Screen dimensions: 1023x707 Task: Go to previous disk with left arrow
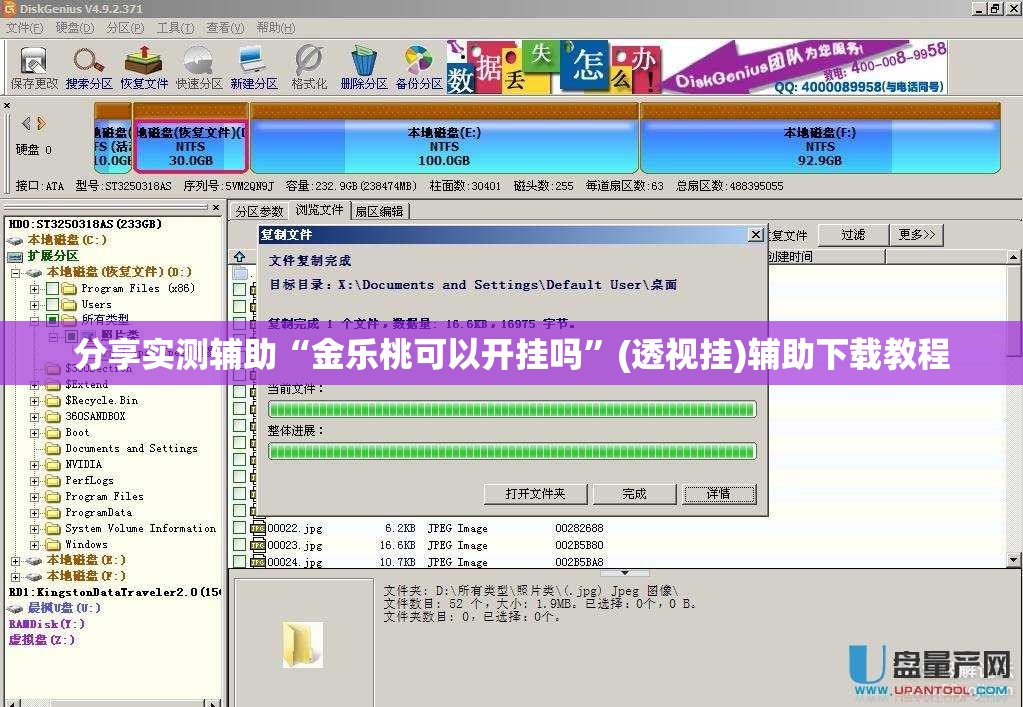click(26, 123)
